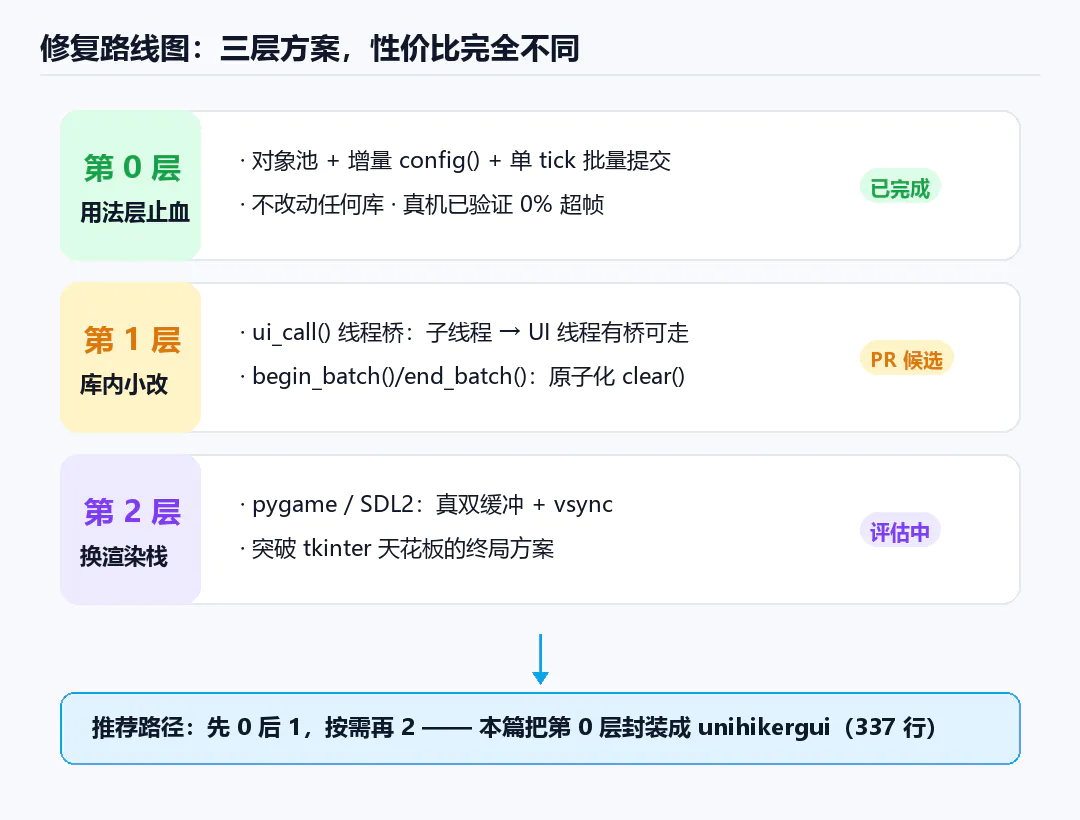Click the 推荐路径 recommendation box
Screen dimensions: 1080x820
pyautogui.click(x=540, y=728)
